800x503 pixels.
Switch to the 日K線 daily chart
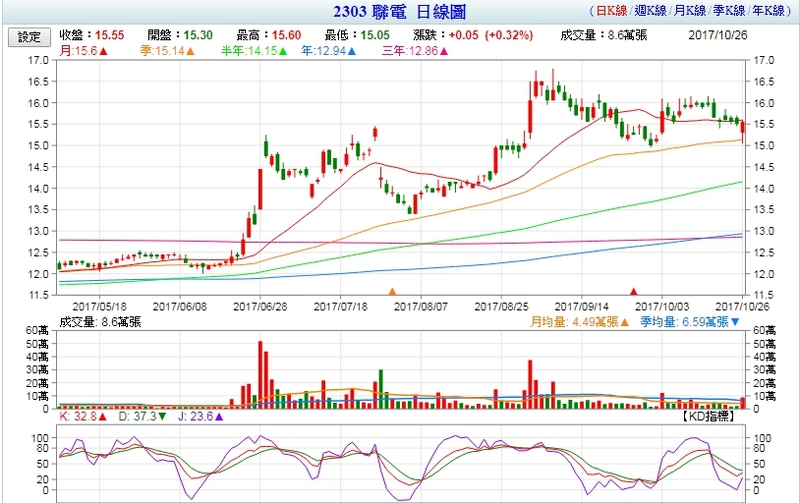pyautogui.click(x=611, y=11)
